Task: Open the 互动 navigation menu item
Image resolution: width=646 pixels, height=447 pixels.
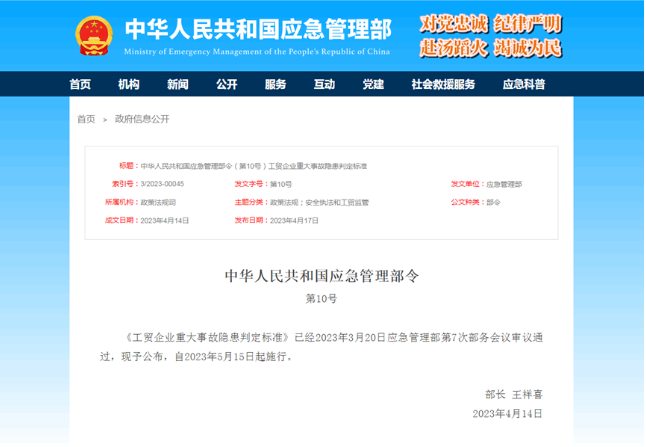Action: coord(324,84)
